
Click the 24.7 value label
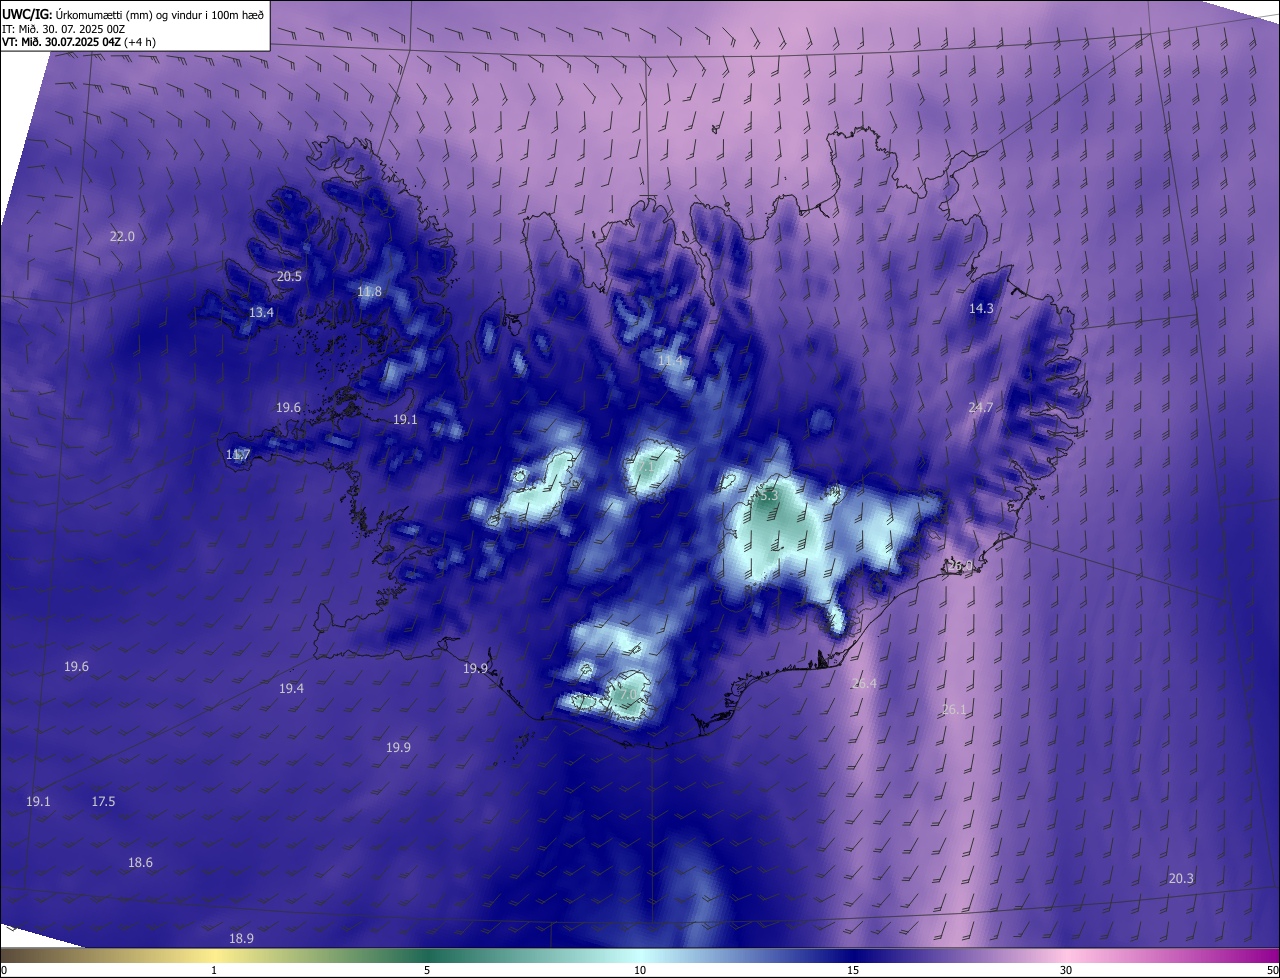pyautogui.click(x=980, y=407)
